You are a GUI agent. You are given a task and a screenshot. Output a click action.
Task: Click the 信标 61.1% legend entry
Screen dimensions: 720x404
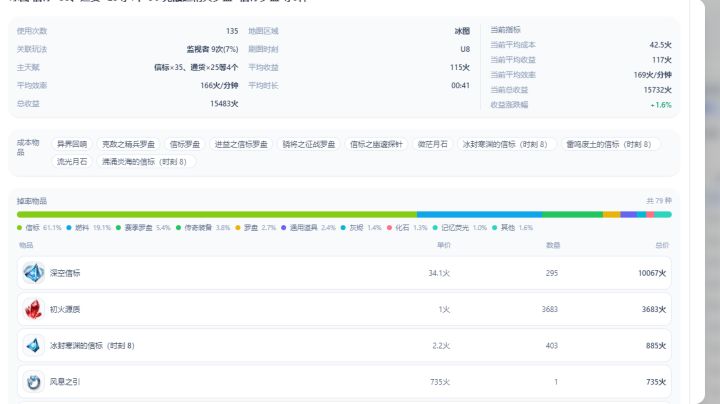[39, 228]
